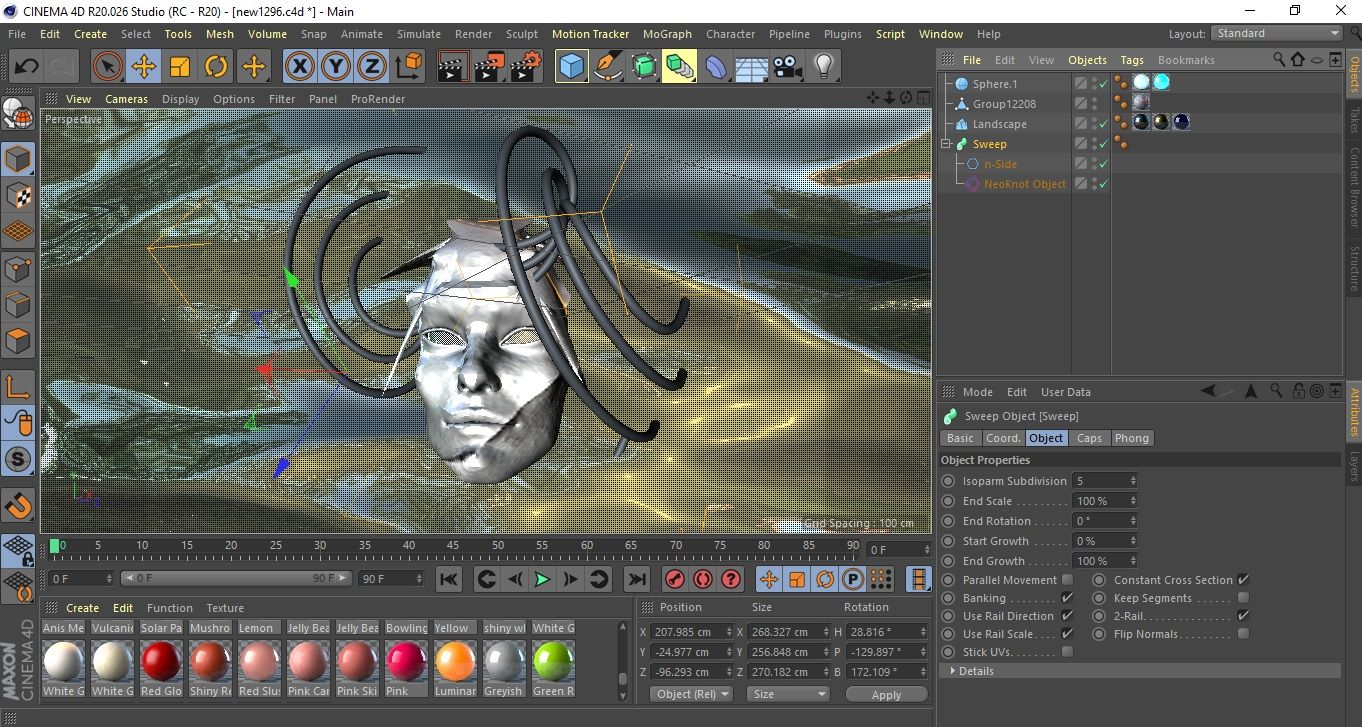Screen dimensions: 1362x727
Task: Switch to the Caps tab
Action: click(x=1089, y=438)
